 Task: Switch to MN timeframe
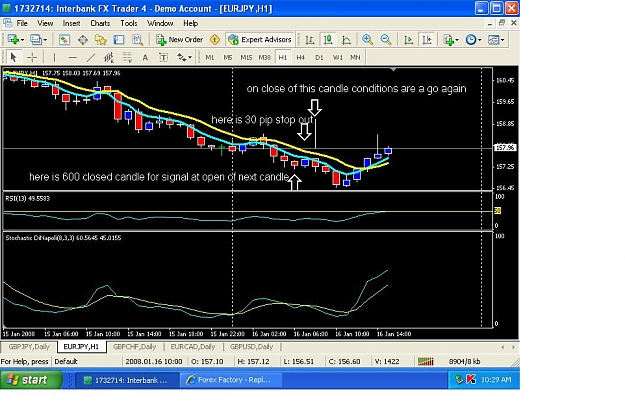tap(355, 57)
